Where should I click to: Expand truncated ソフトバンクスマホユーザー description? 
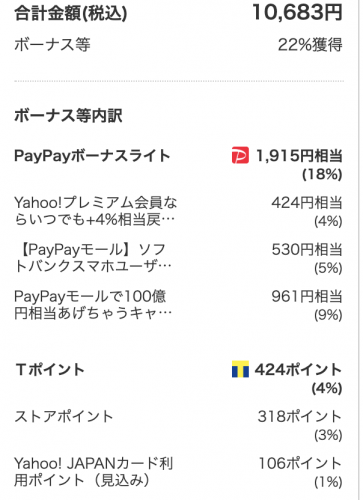click(x=93, y=258)
